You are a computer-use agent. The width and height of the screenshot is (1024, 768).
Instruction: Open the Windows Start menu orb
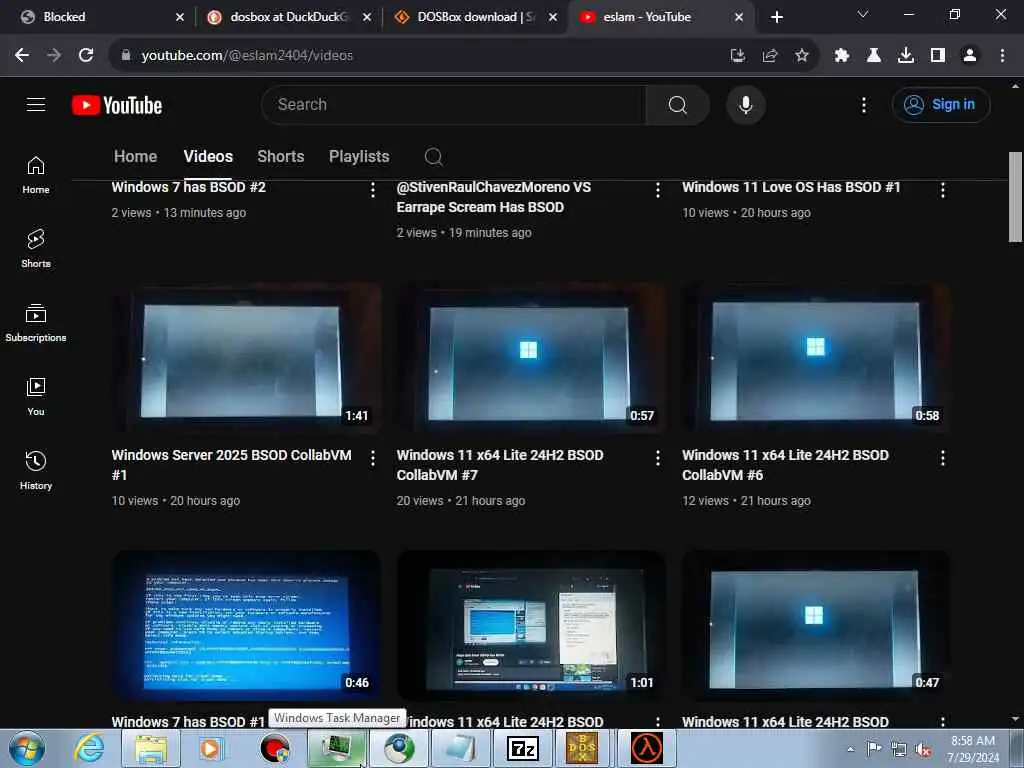point(27,748)
